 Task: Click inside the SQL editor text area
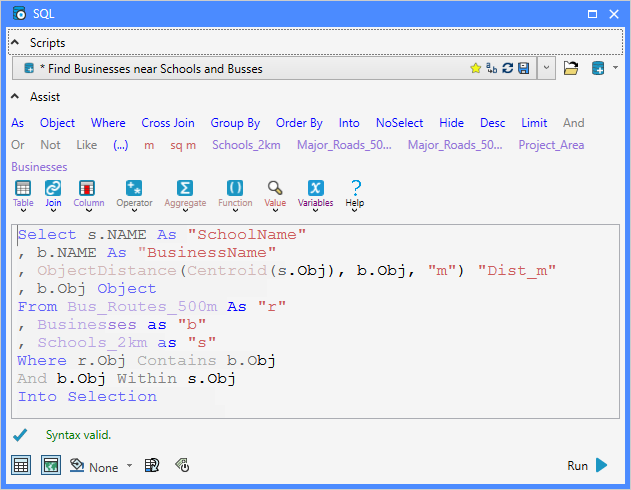coord(316,321)
